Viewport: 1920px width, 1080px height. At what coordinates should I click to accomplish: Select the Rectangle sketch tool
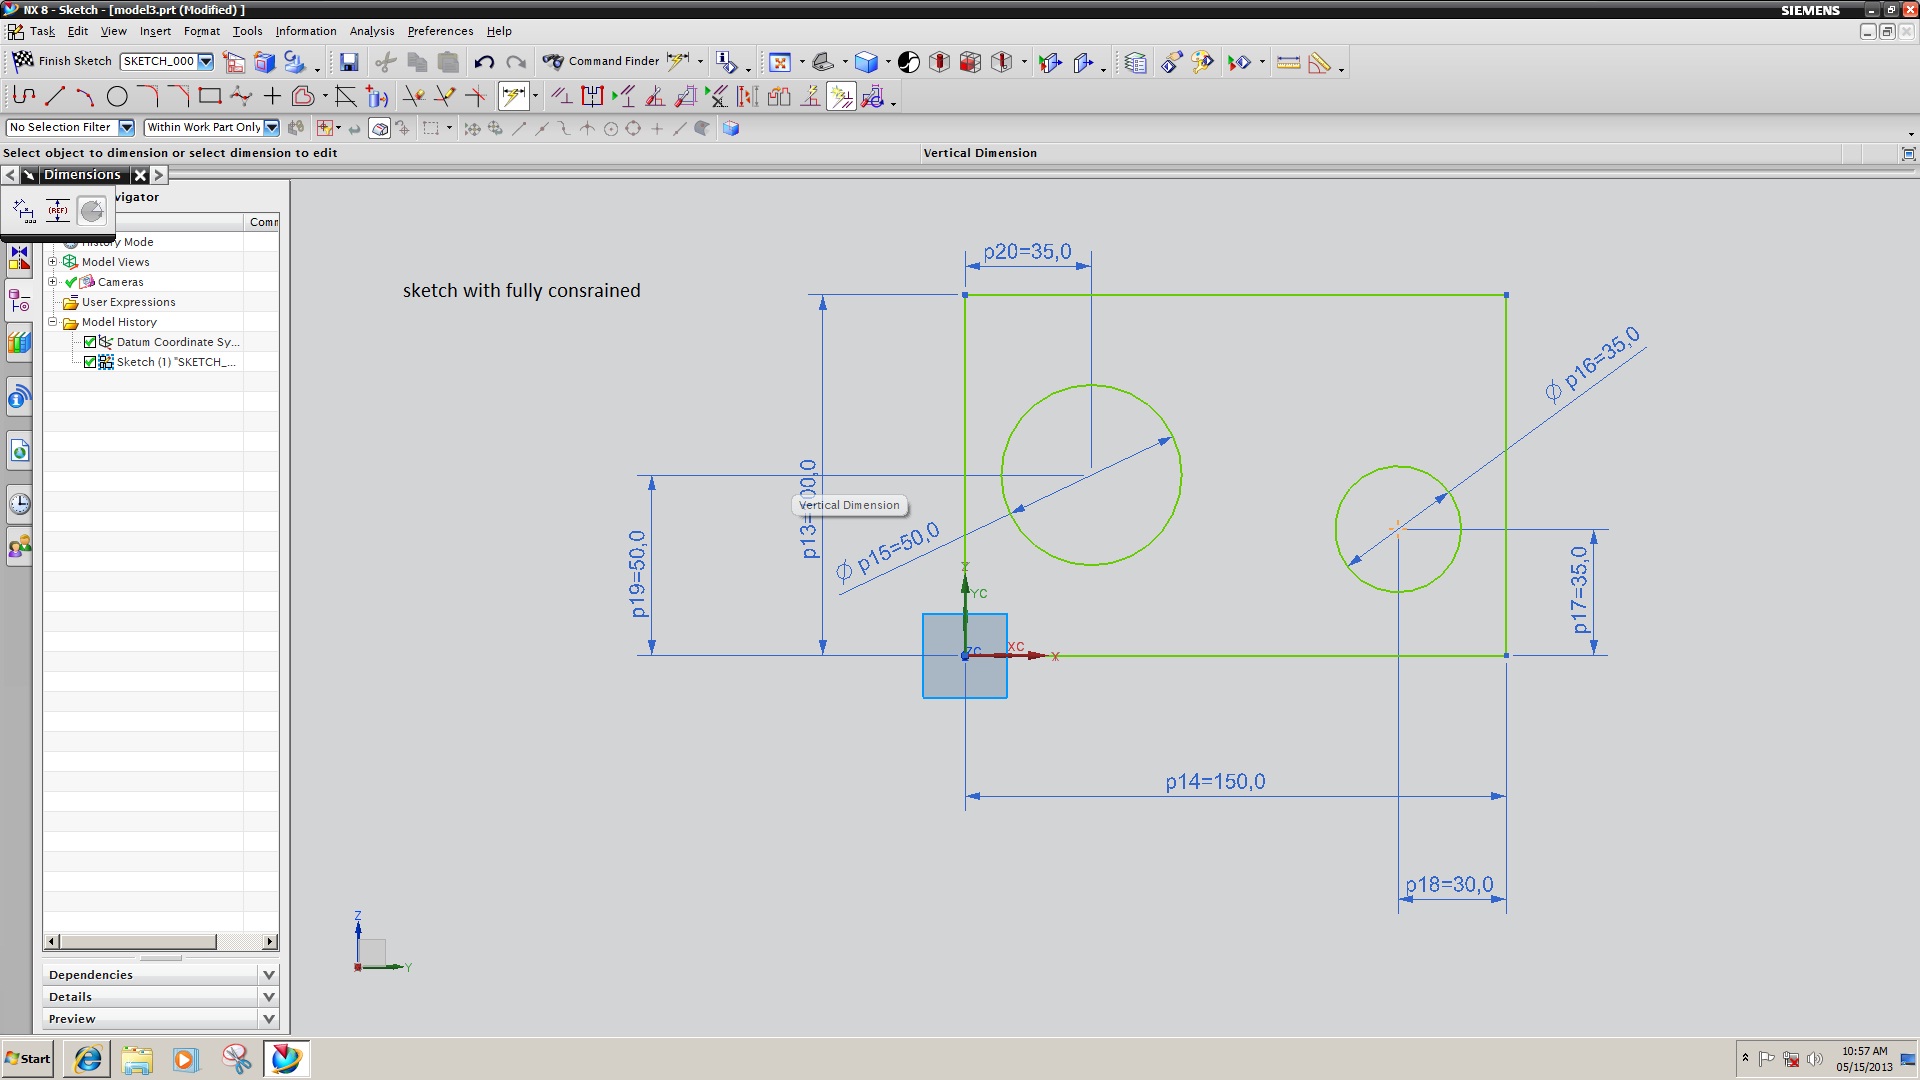click(x=209, y=97)
